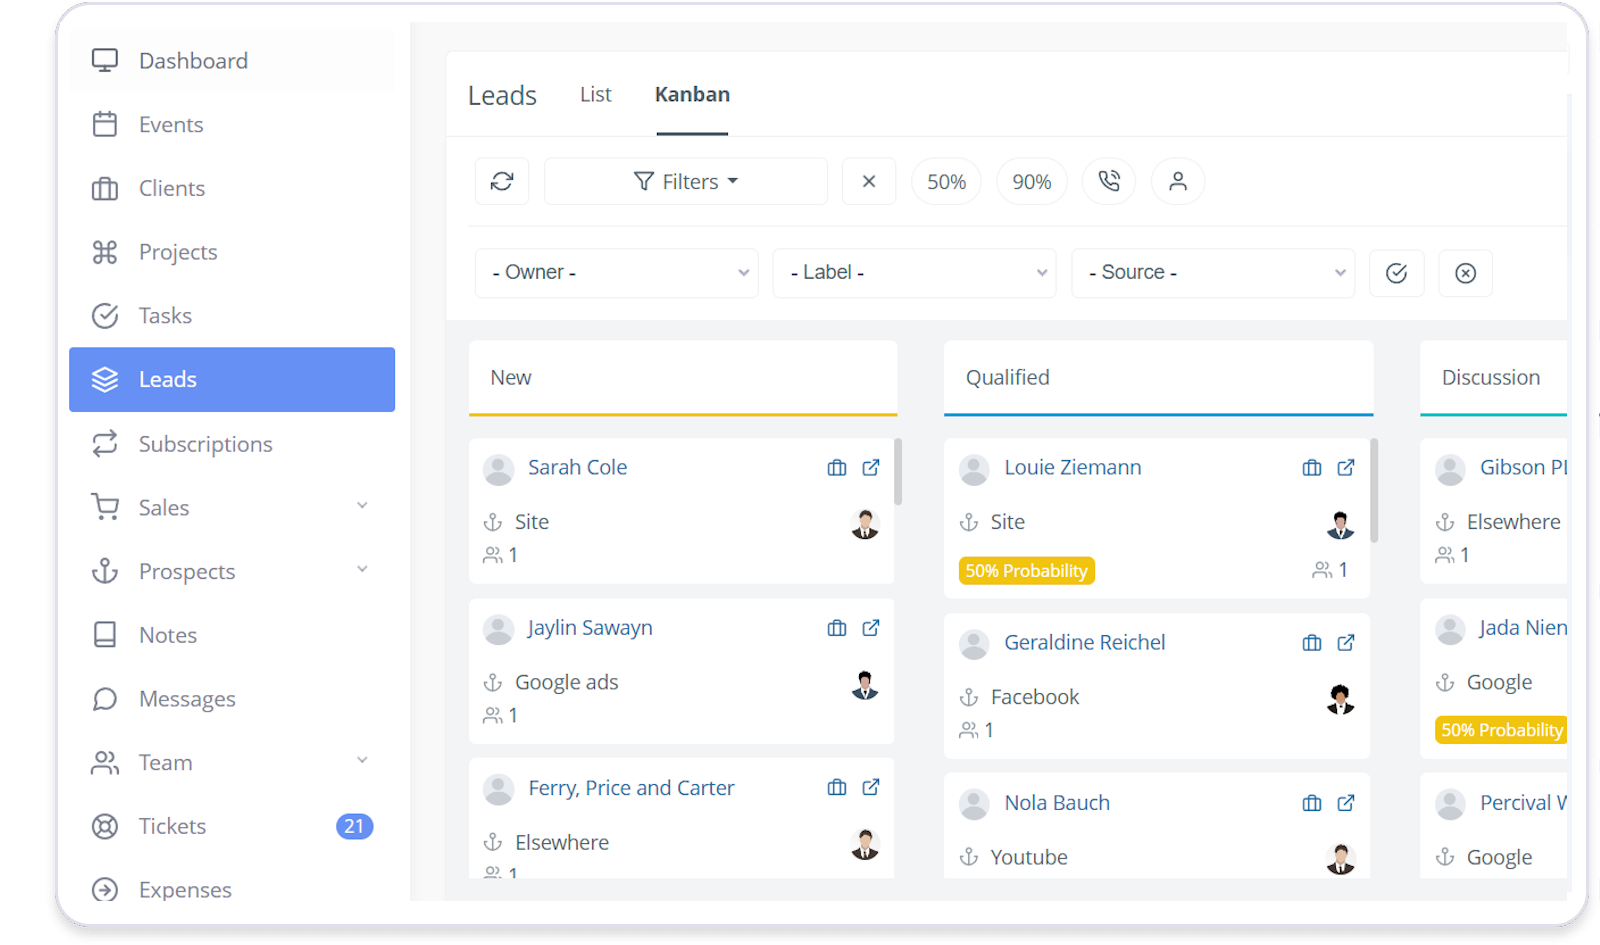Click the circled X clear filters icon
This screenshot has width=1600, height=945.
(x=1465, y=273)
